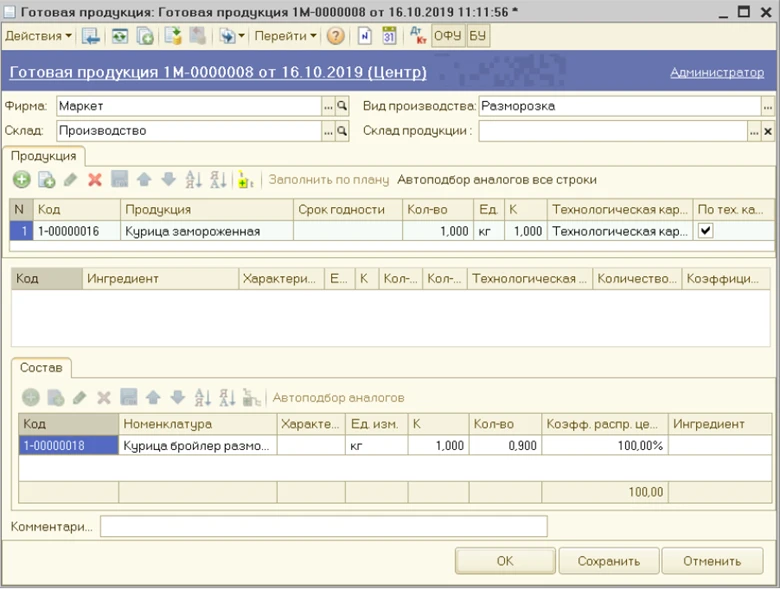Open the Действия dropdown menu
Image resolution: width=780 pixels, height=589 pixels.
point(39,36)
